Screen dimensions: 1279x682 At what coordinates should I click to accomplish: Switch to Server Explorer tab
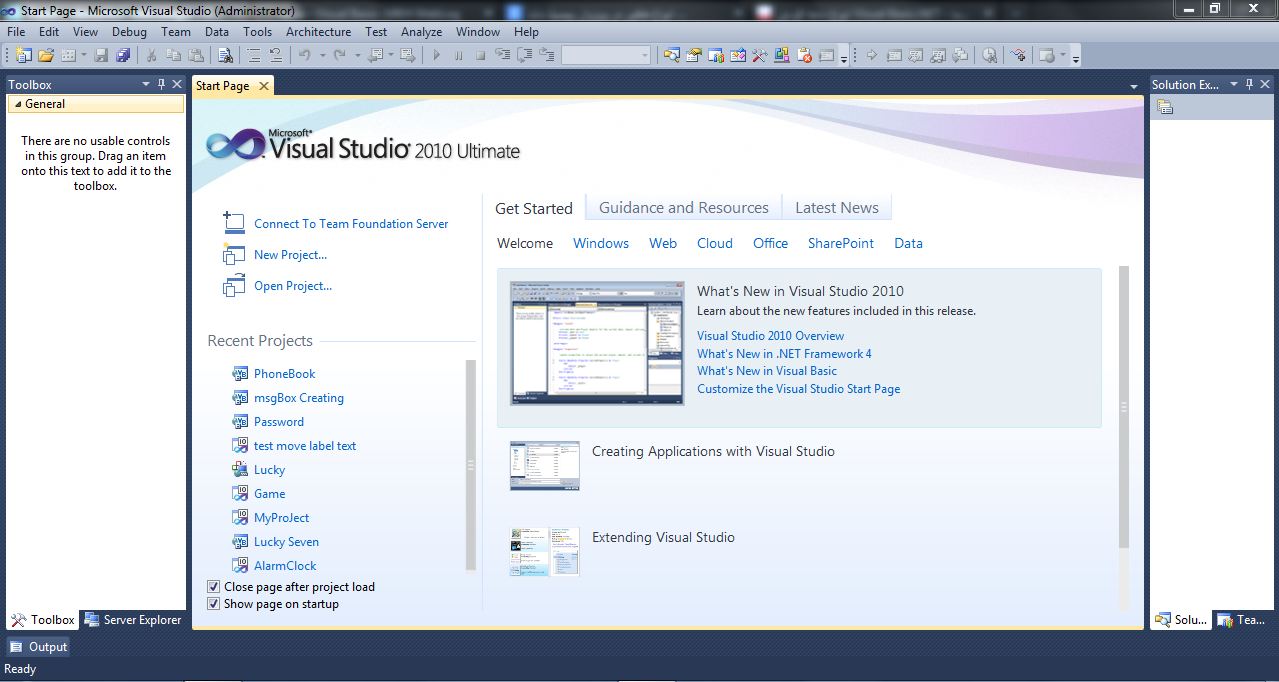pyautogui.click(x=133, y=620)
